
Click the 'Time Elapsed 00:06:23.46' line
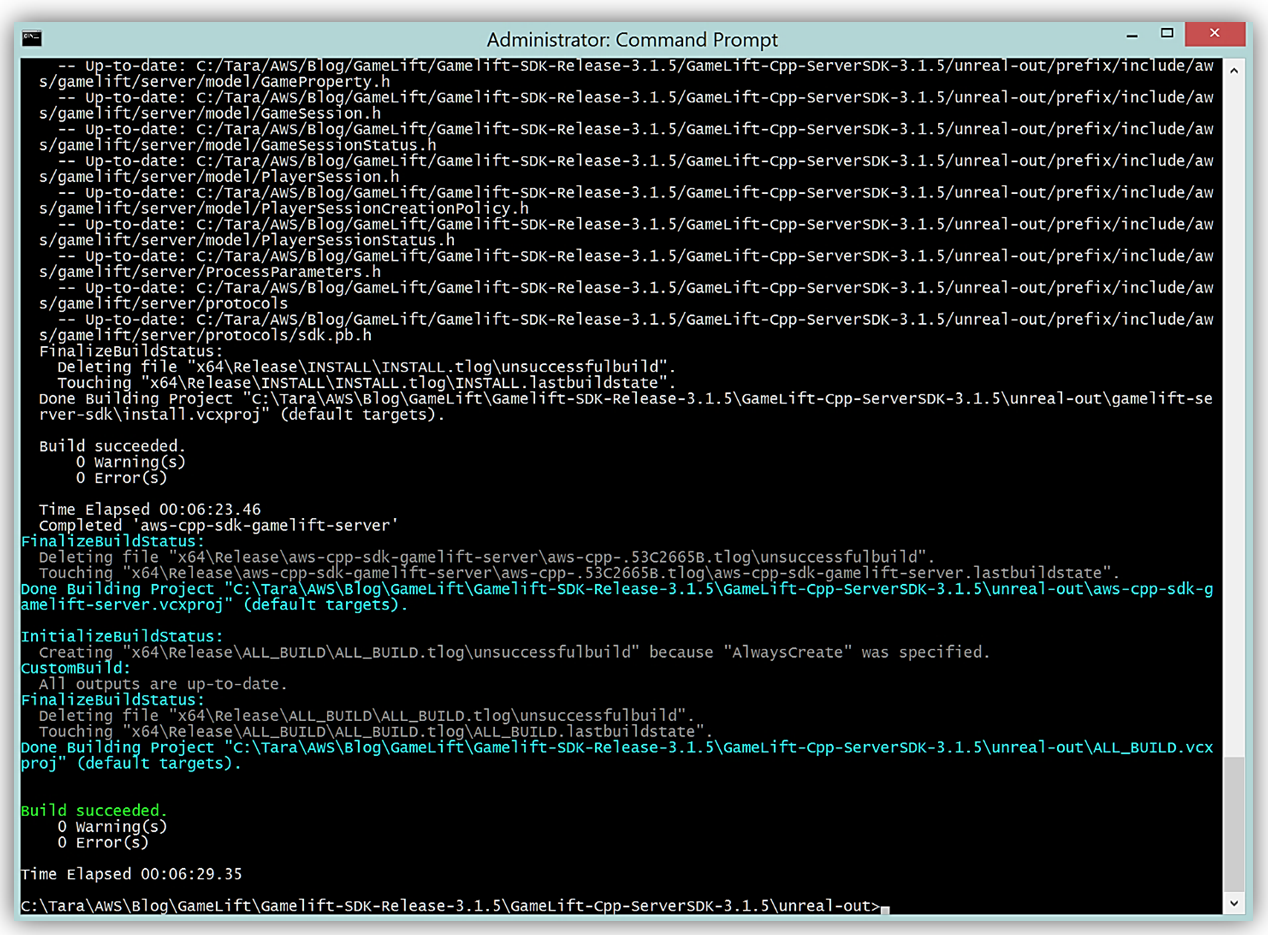[x=149, y=509]
